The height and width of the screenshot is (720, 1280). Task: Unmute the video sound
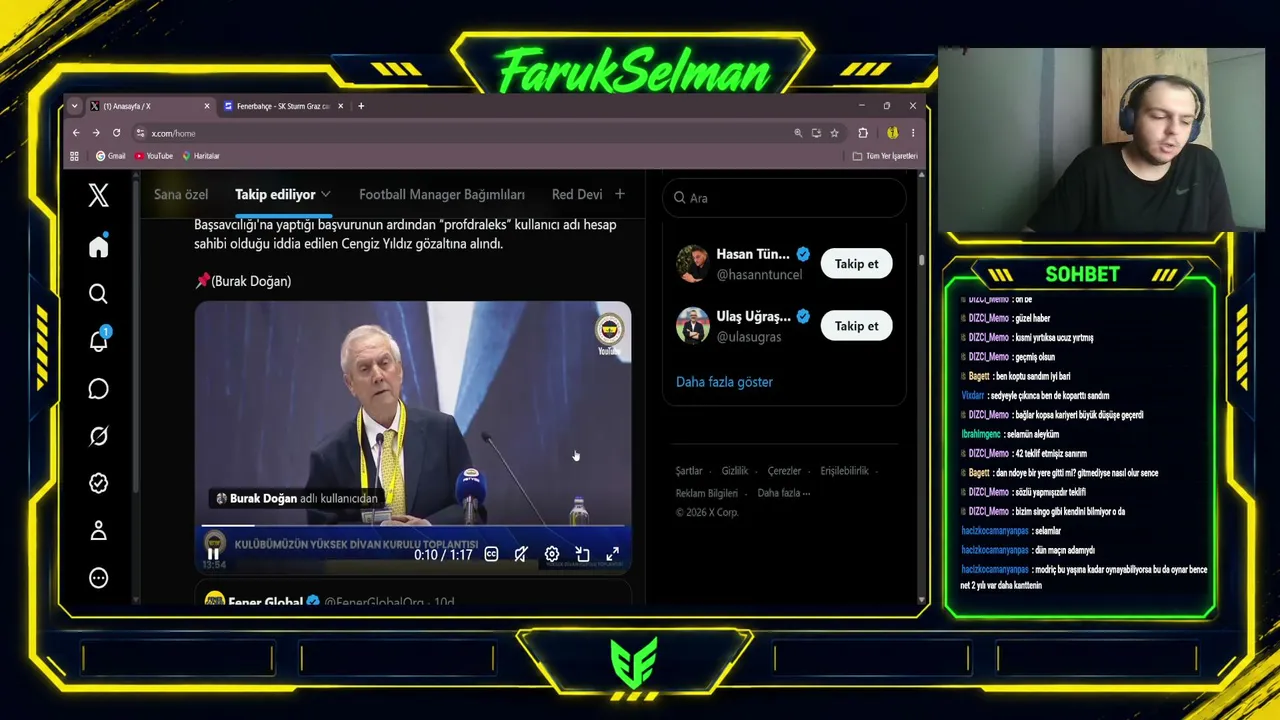pyautogui.click(x=521, y=554)
